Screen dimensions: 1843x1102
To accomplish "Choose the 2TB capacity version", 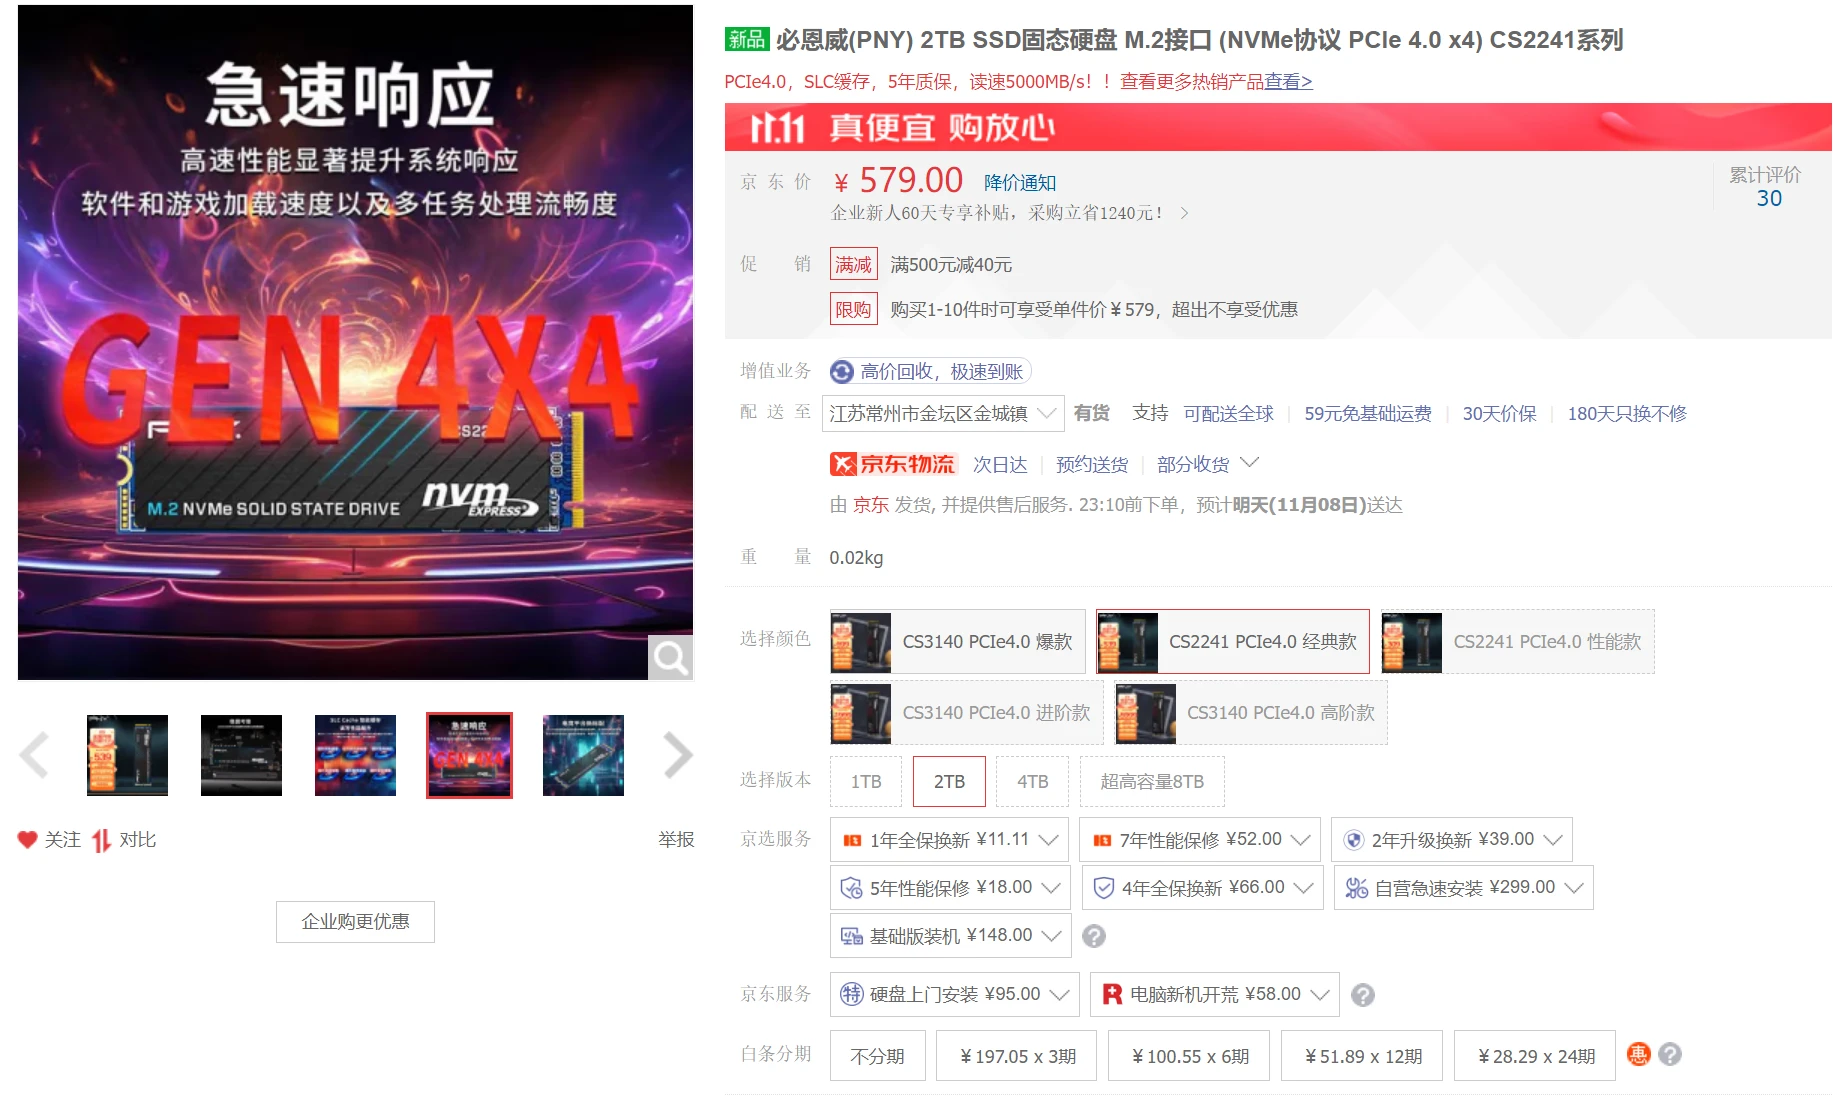I will [x=949, y=782].
